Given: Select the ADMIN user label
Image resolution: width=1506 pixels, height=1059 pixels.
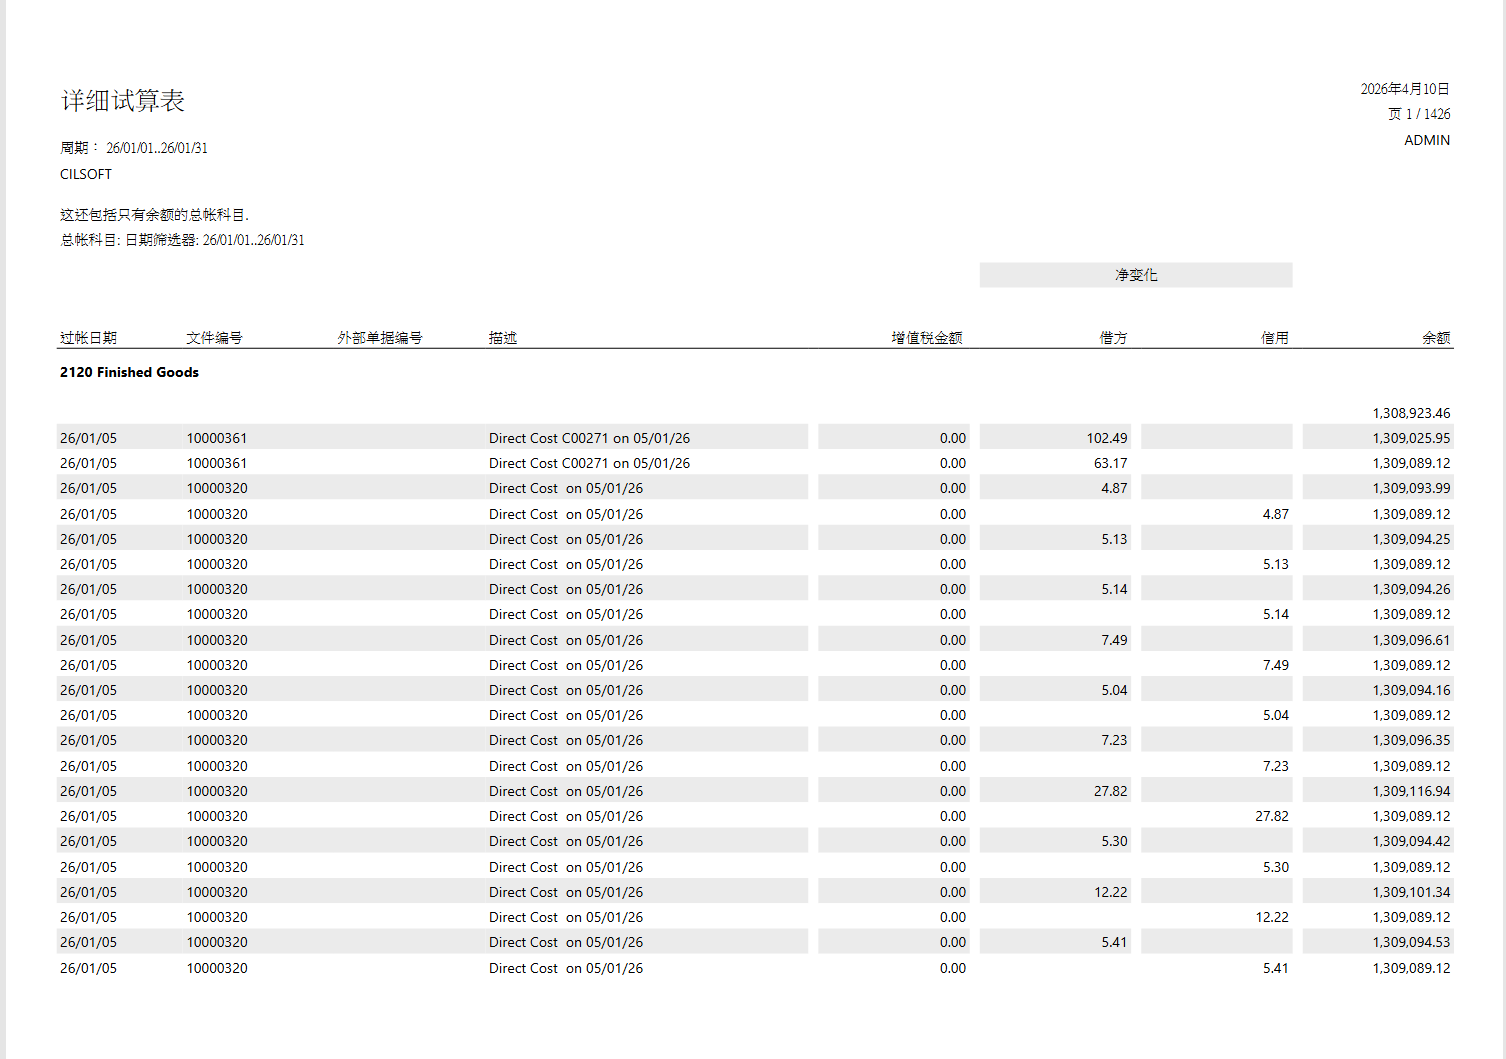Looking at the screenshot, I should [1427, 140].
